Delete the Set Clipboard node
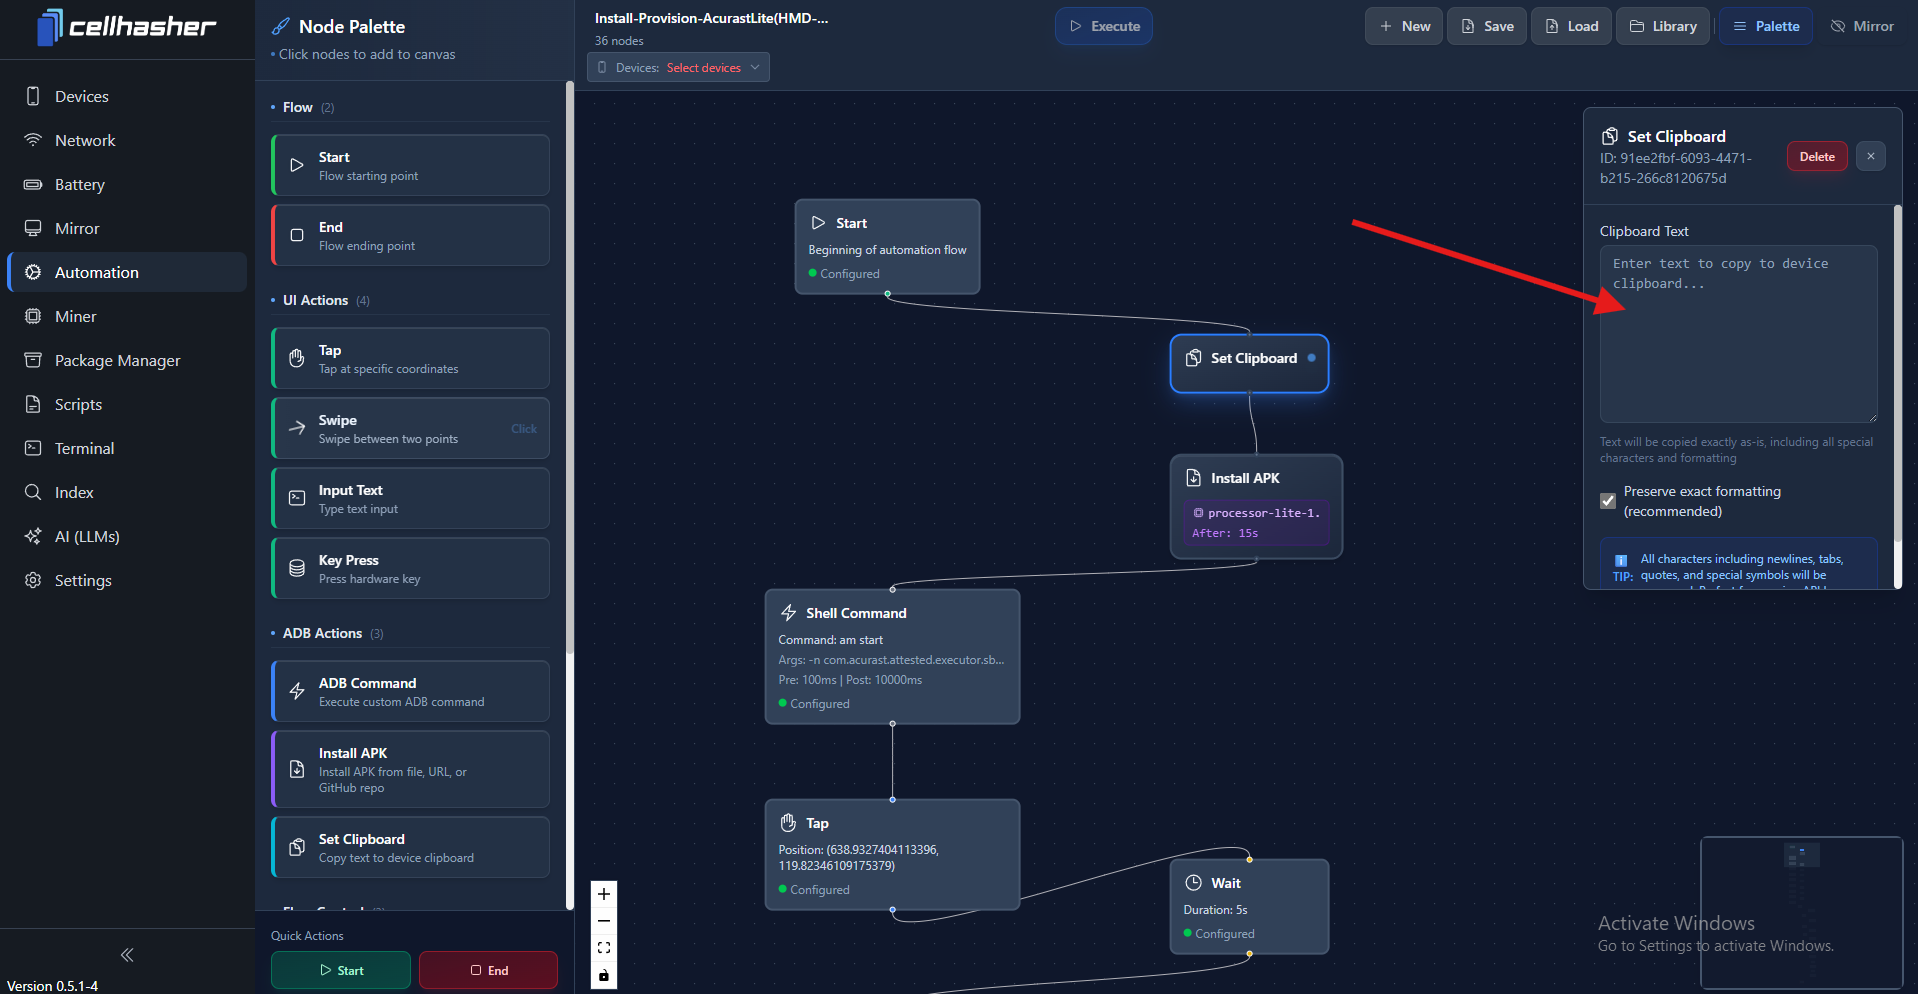Screen dimensions: 1918x994 pyautogui.click(x=1816, y=157)
